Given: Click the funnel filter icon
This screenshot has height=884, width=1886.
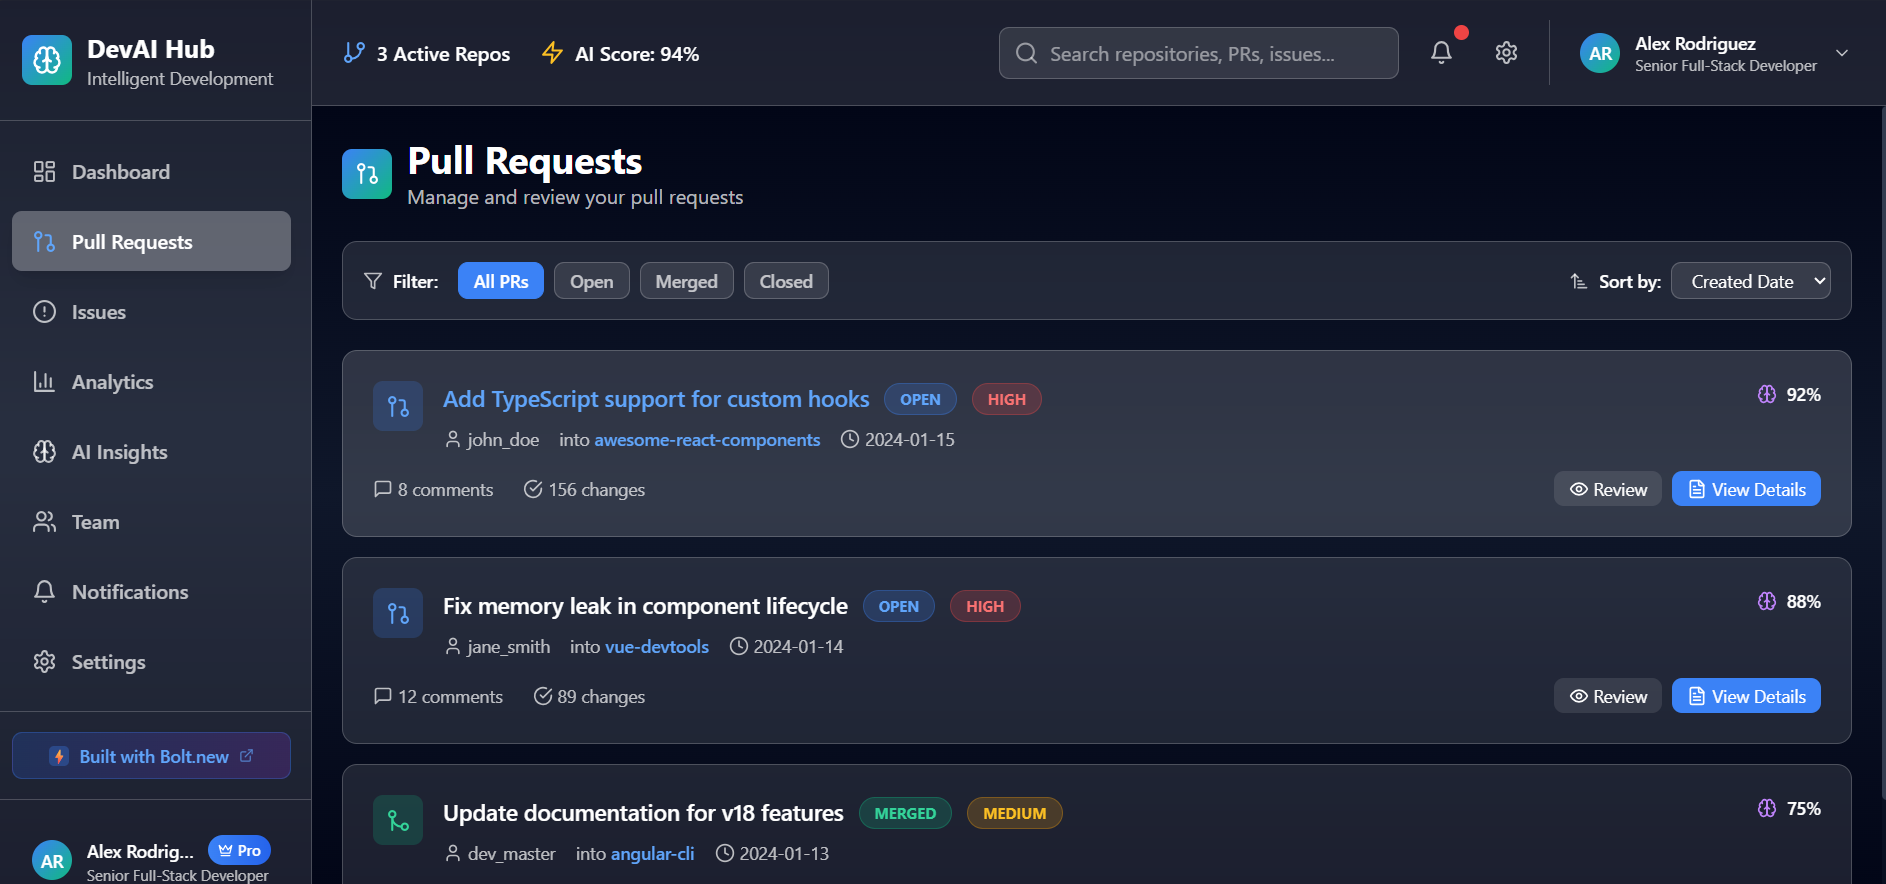Looking at the screenshot, I should 373,281.
